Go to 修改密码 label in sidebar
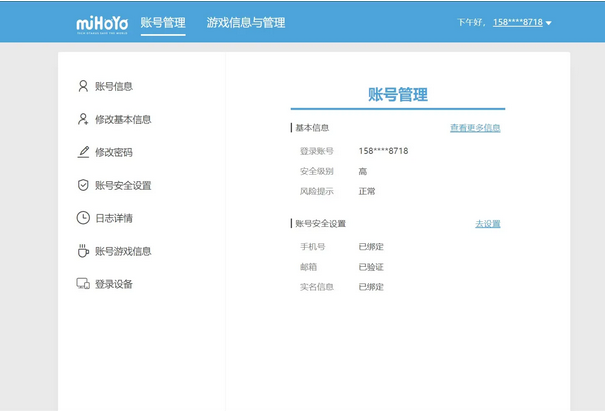 coord(114,153)
